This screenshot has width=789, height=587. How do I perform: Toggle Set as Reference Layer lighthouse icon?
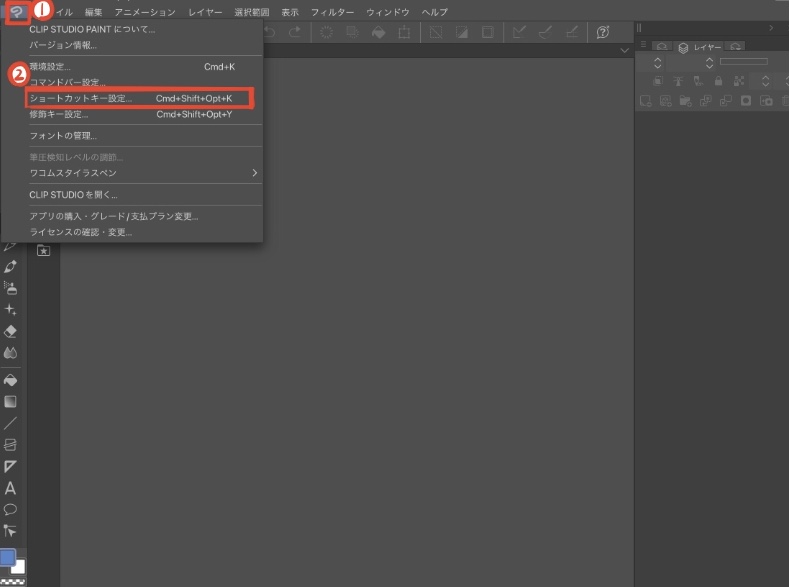coord(678,80)
